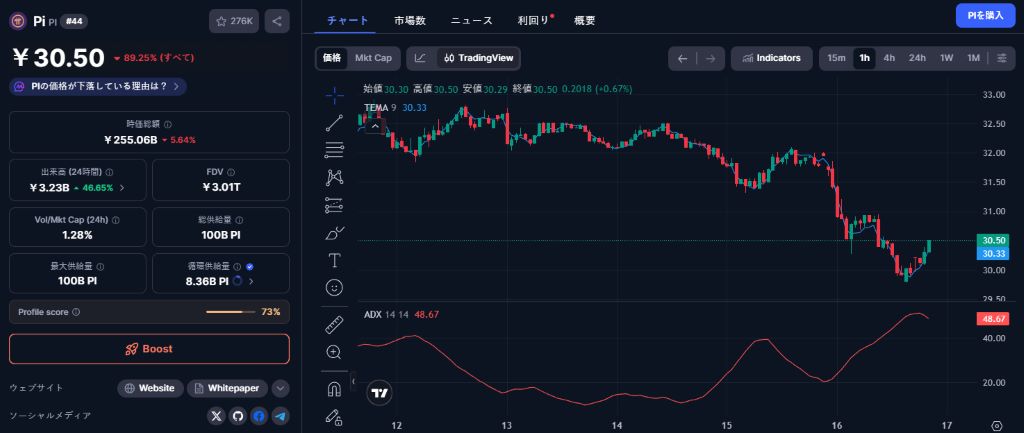
Task: Click the TradingView logo on chart
Action: click(x=379, y=392)
